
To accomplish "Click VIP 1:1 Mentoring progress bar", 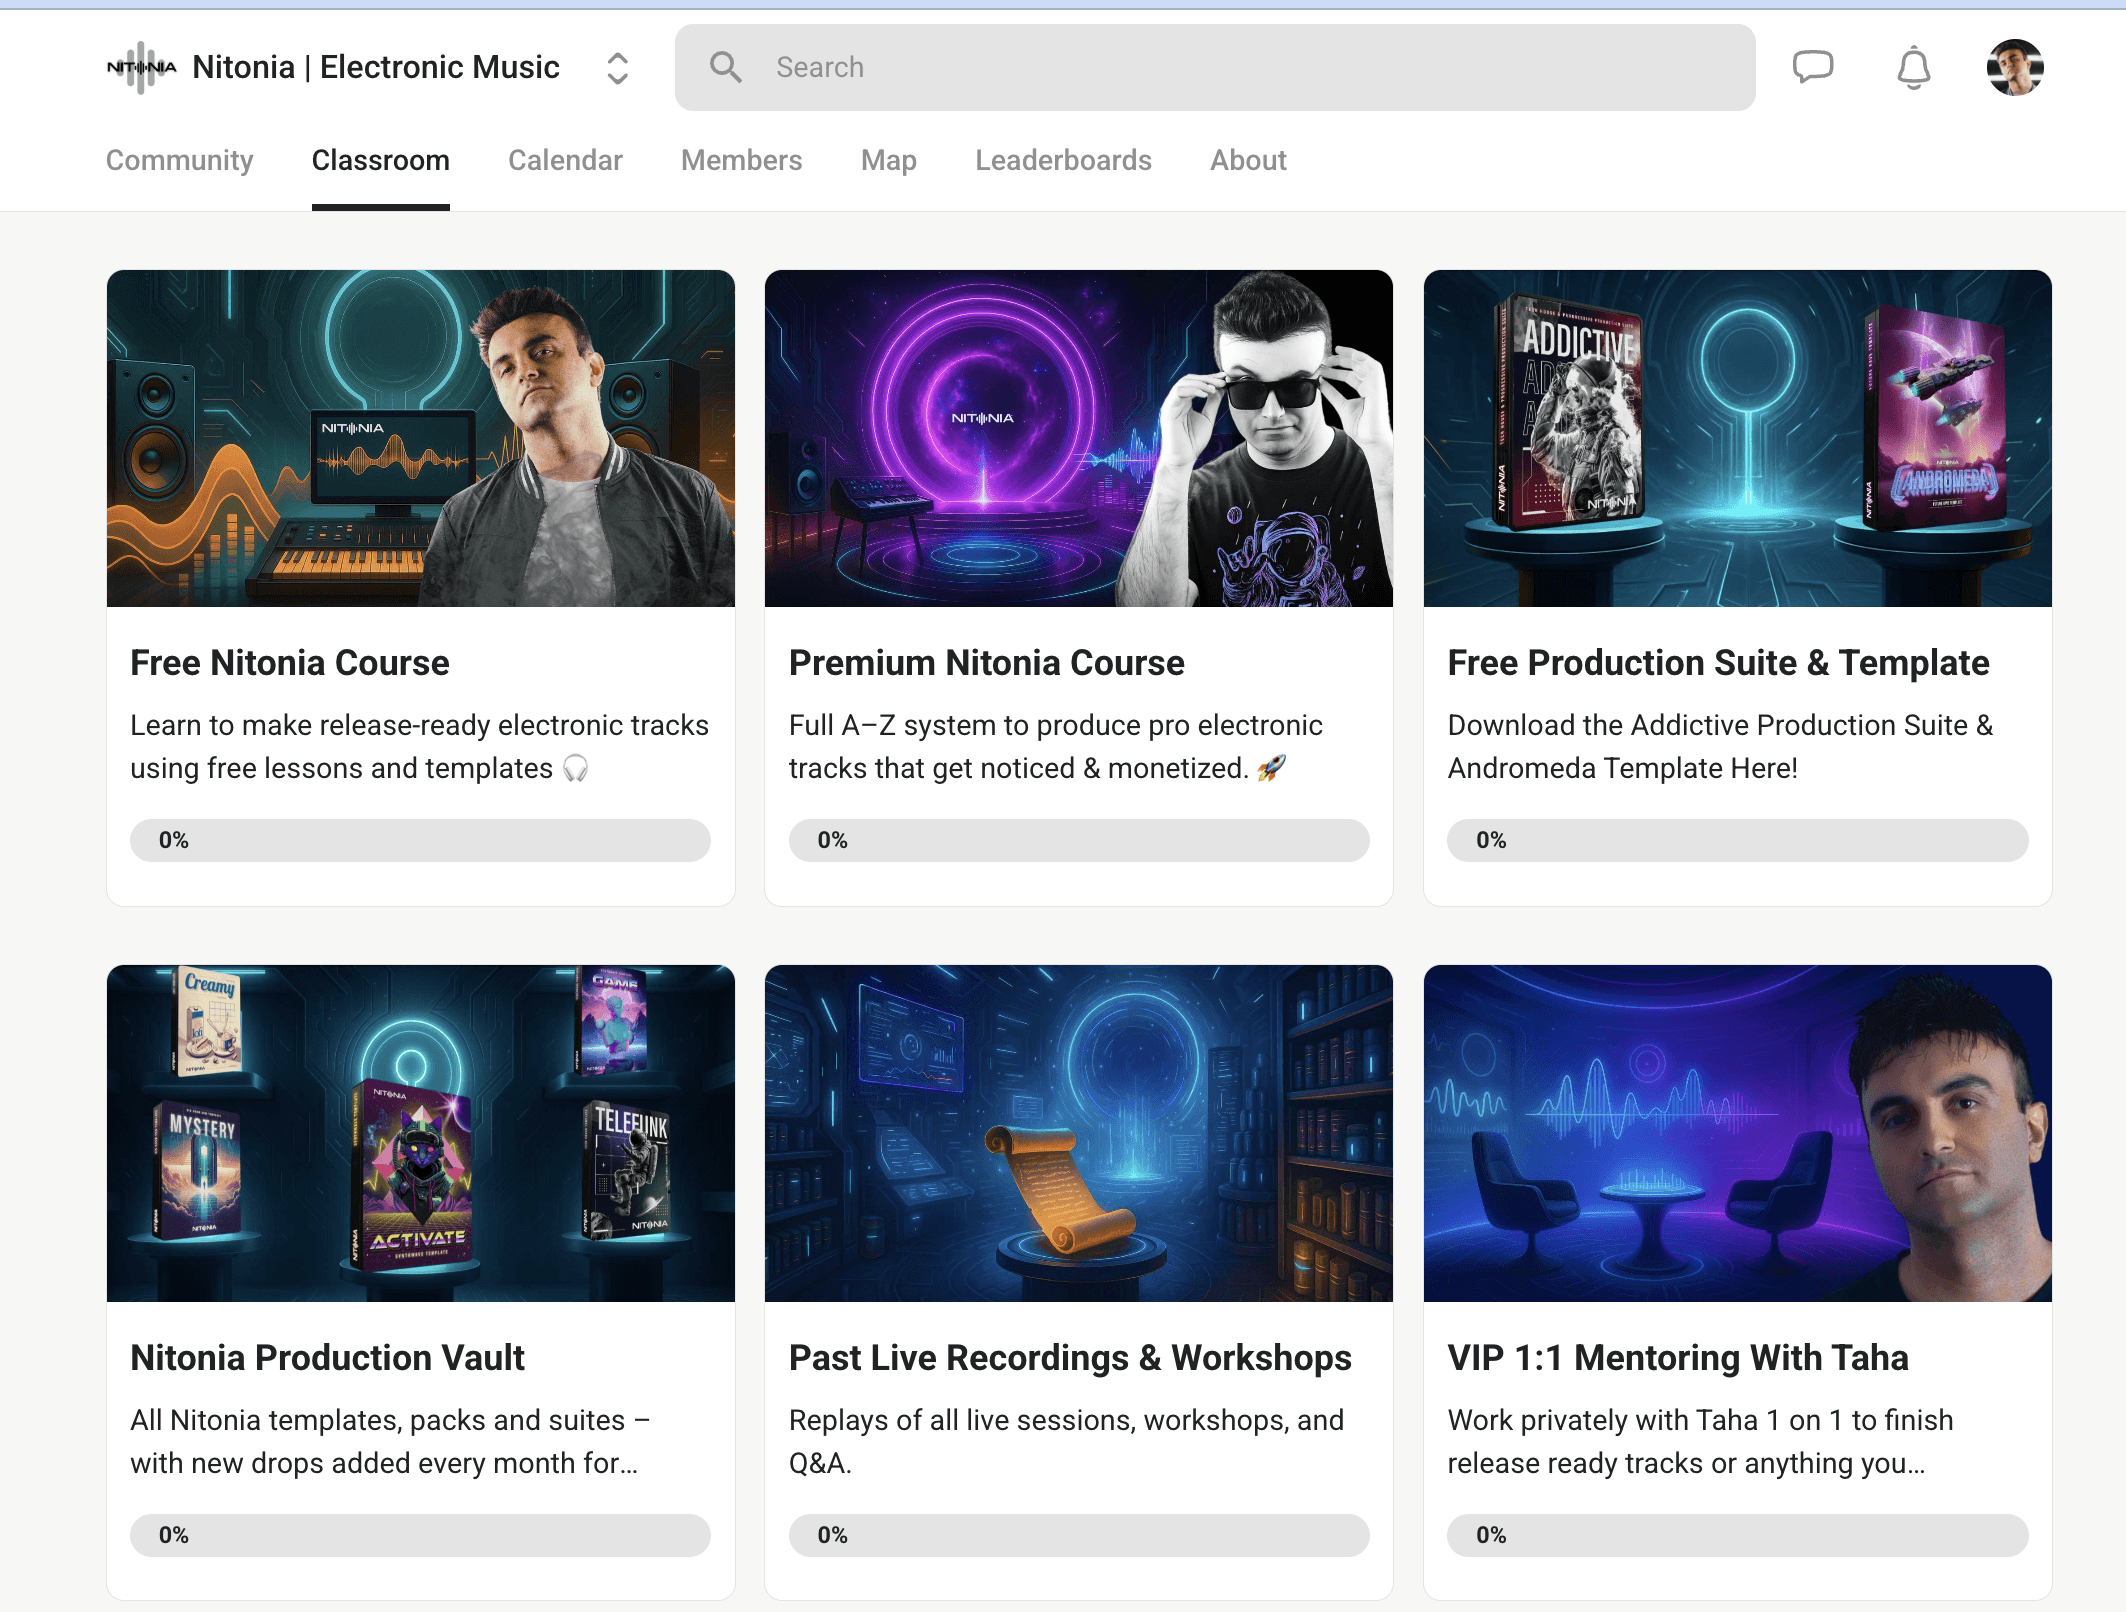I will (x=1737, y=1535).
